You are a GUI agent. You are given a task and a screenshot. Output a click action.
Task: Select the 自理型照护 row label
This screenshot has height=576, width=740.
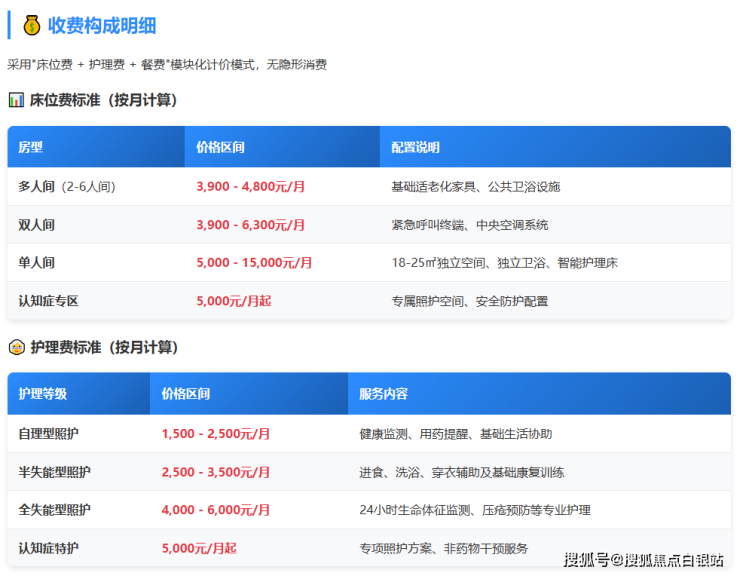tap(48, 433)
